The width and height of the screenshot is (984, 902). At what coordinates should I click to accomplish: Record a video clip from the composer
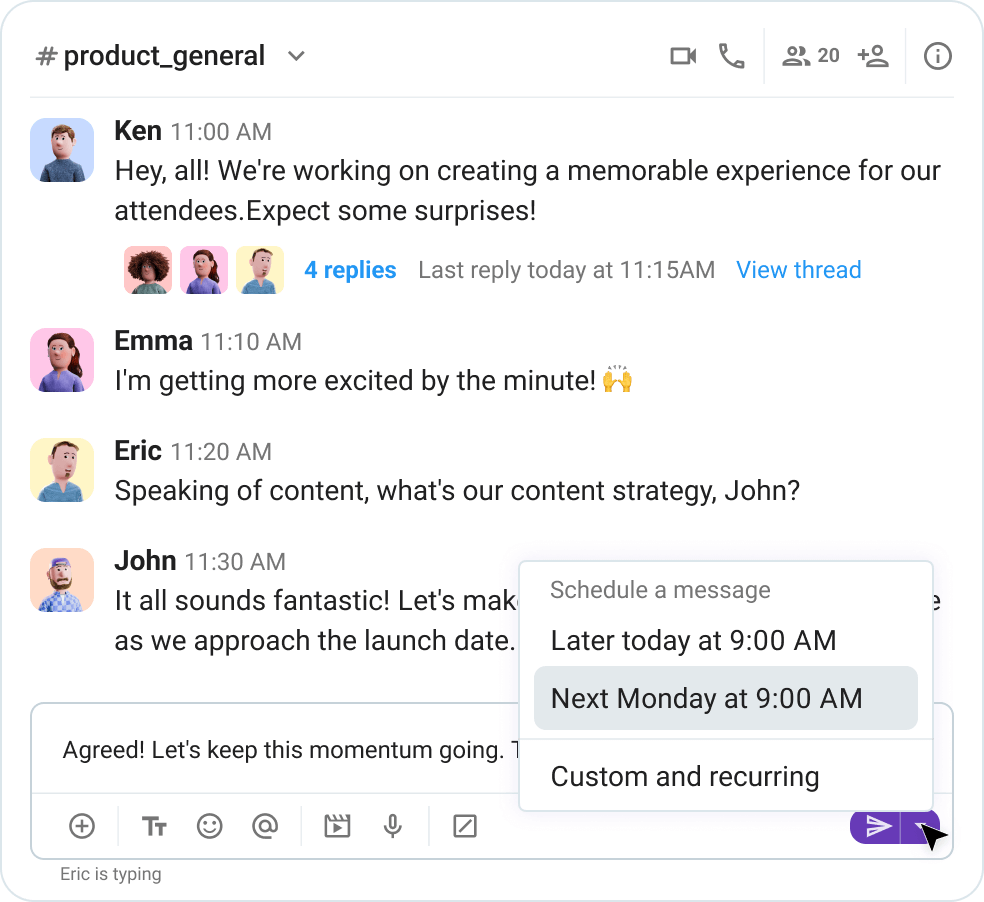(337, 826)
